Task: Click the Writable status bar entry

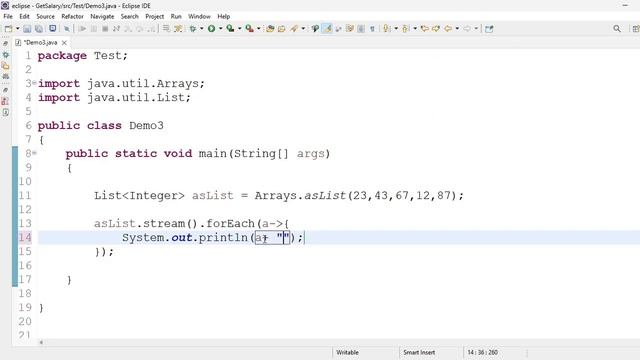Action: coord(347,352)
